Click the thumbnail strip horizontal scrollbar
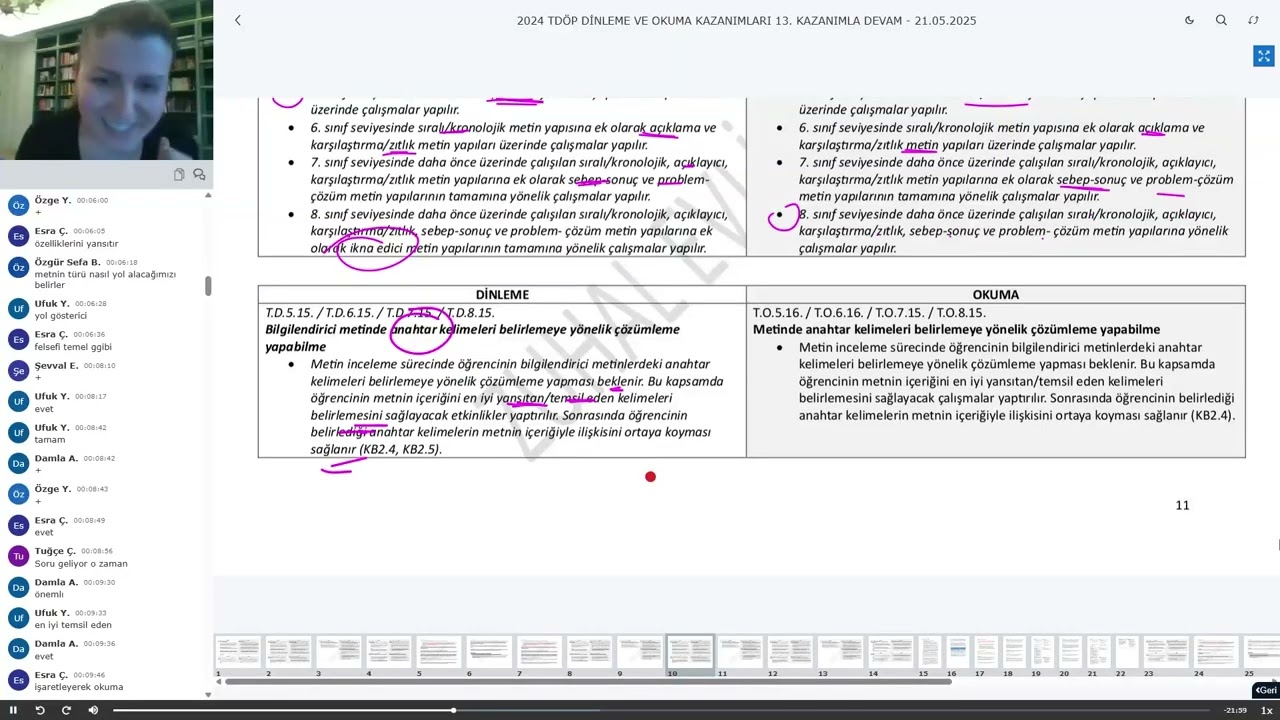1280x720 pixels. [588, 682]
